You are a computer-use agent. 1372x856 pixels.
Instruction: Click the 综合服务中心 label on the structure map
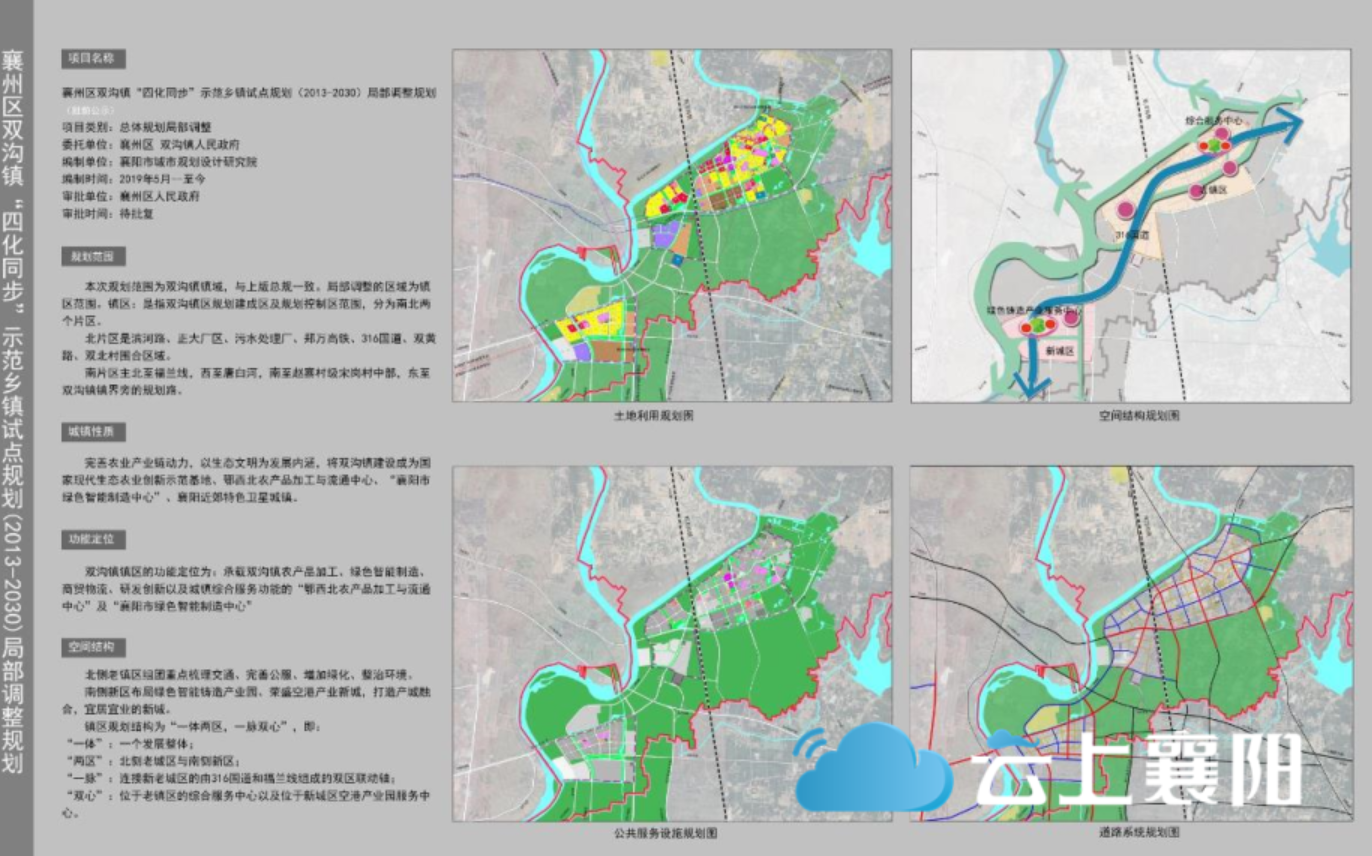tap(1213, 119)
